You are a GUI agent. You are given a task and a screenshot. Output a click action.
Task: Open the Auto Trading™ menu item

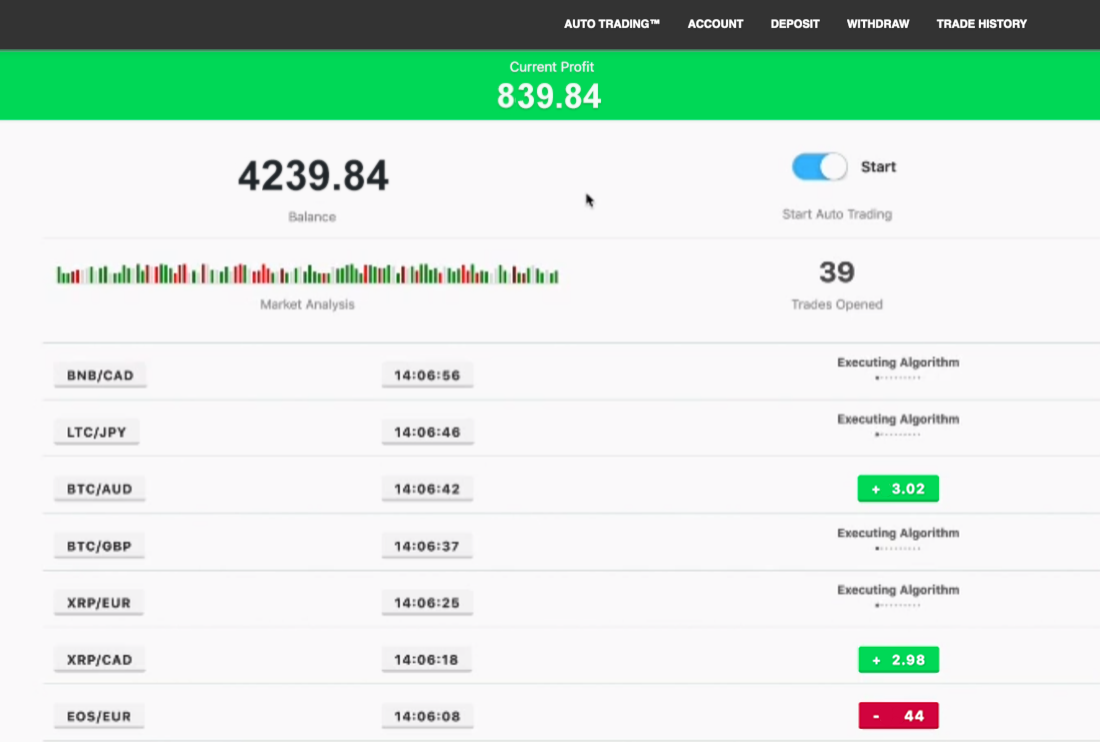[612, 24]
